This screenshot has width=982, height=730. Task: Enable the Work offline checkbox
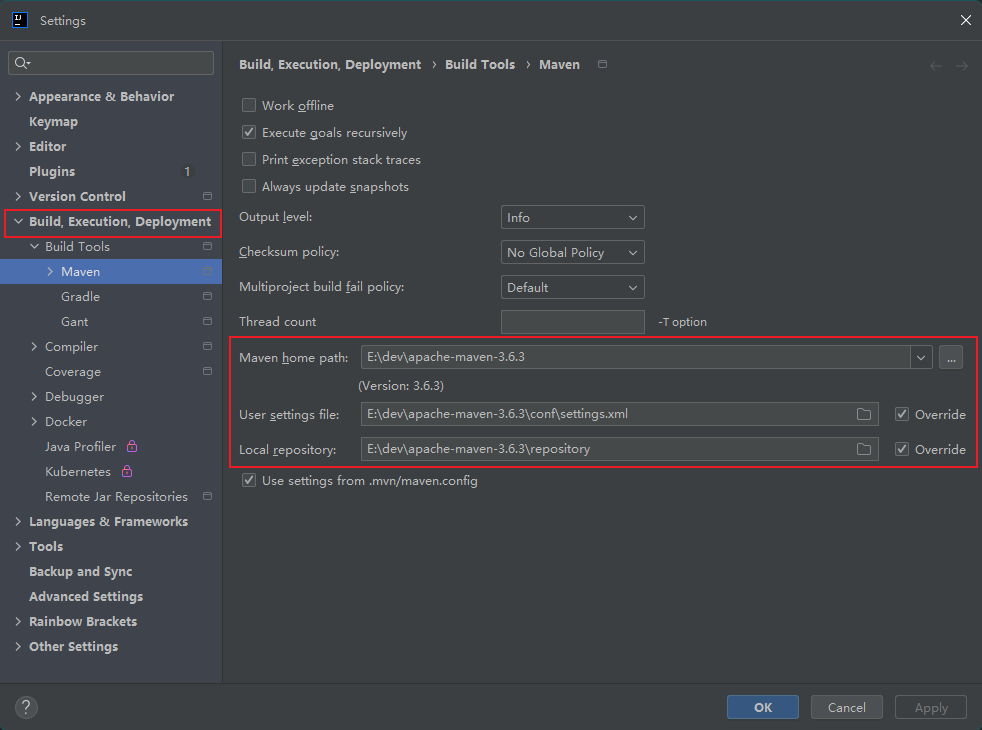point(248,105)
